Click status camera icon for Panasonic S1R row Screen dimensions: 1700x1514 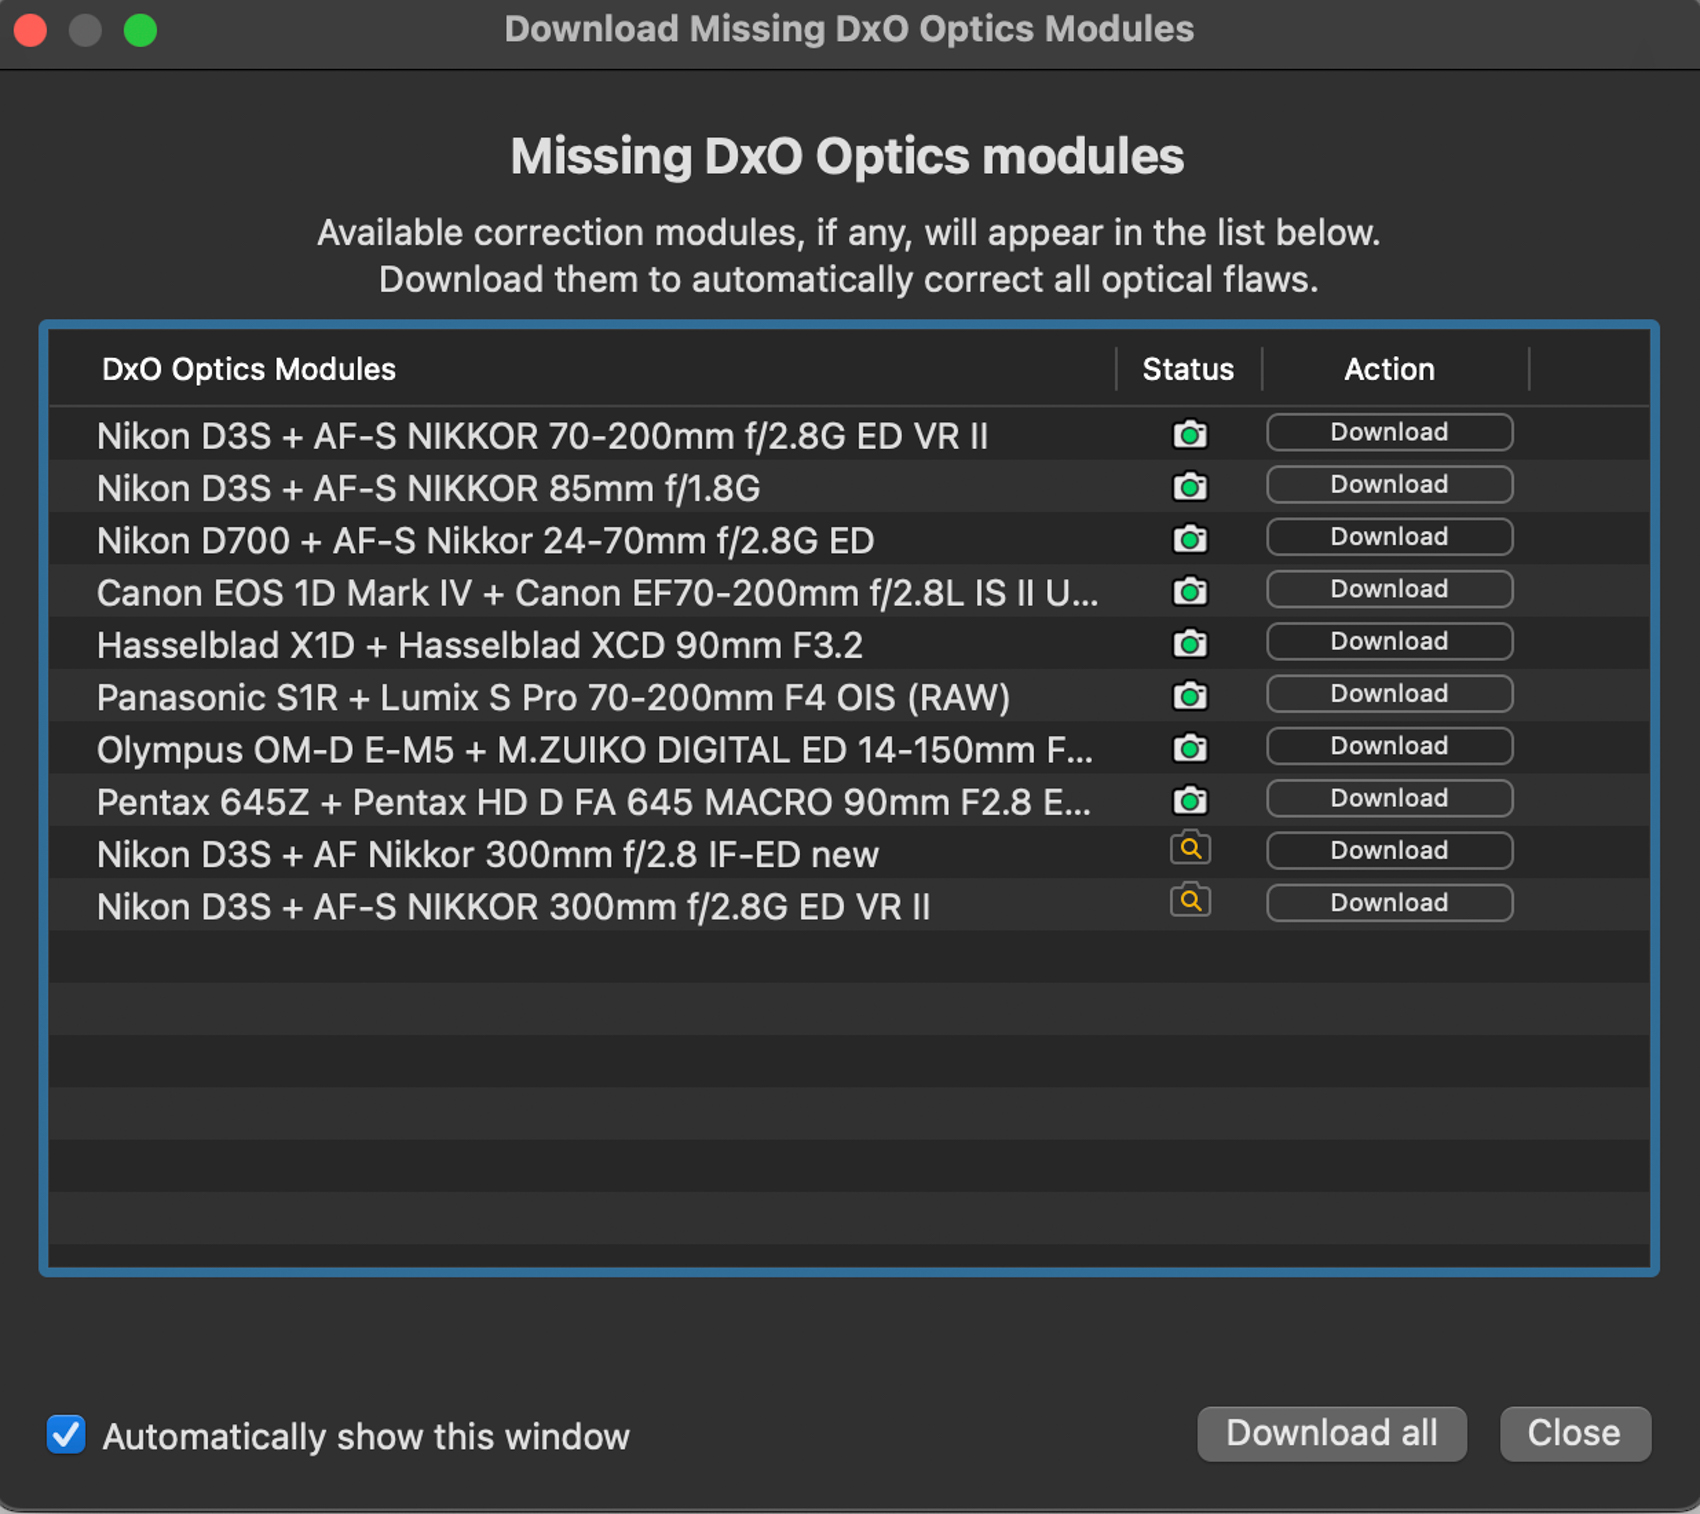(x=1190, y=695)
